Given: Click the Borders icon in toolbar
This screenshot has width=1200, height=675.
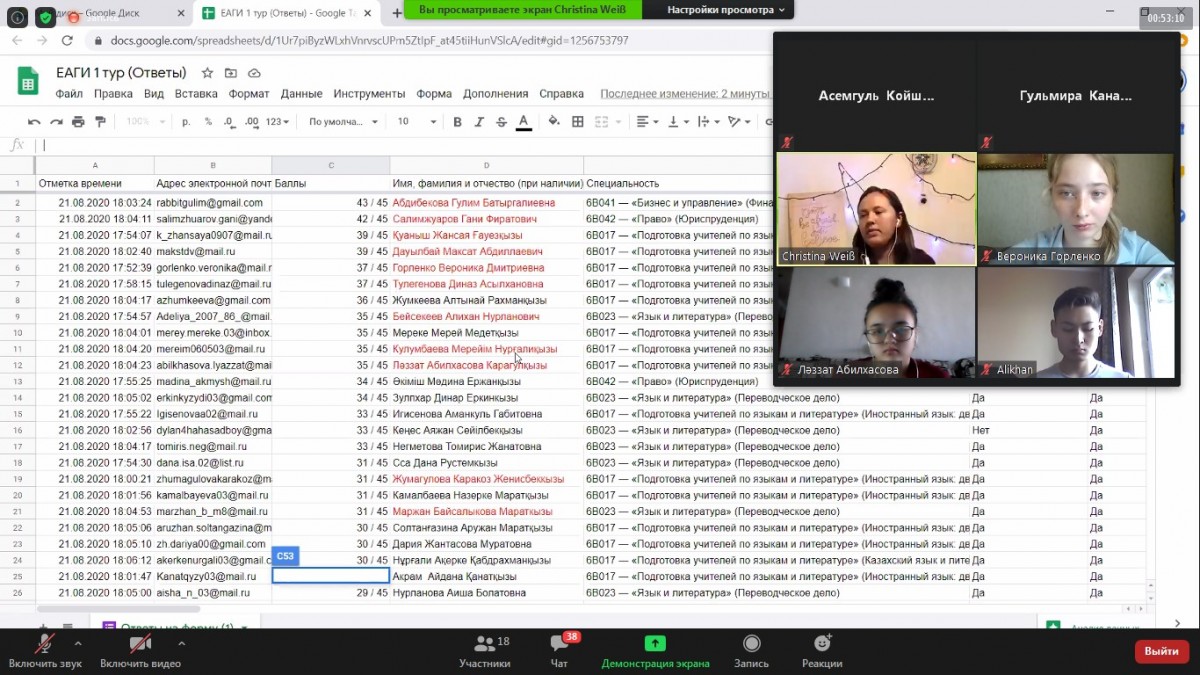Looking at the screenshot, I should [577, 122].
